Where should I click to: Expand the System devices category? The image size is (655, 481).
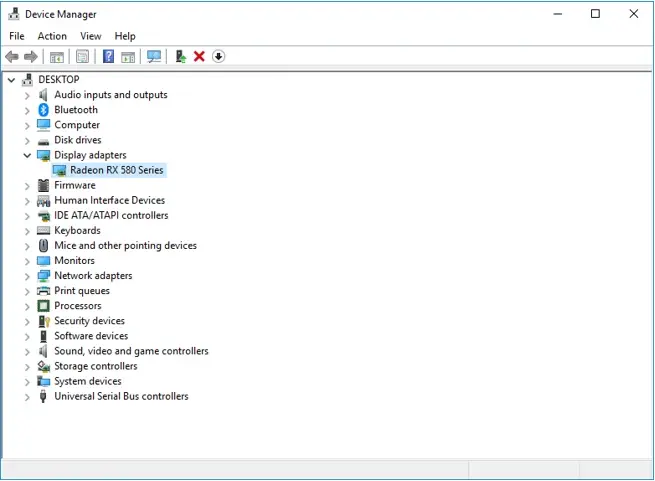27,382
